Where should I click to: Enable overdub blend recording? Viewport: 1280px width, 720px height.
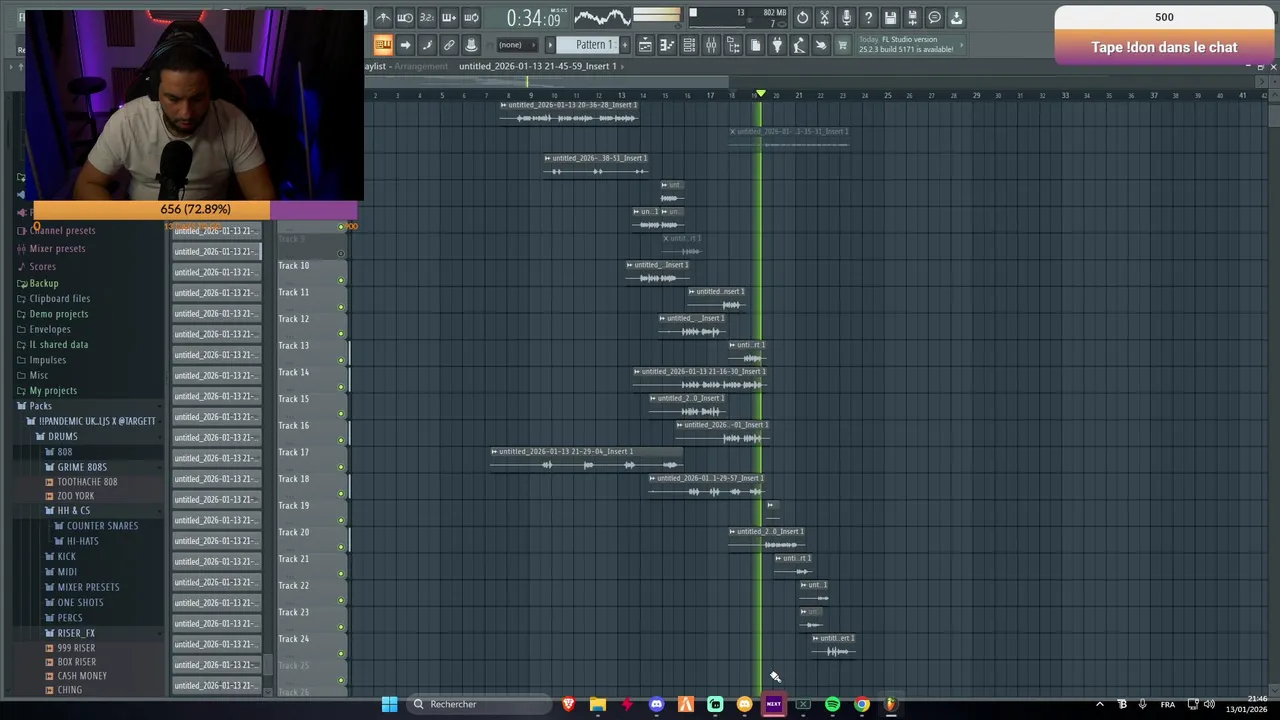449,17
